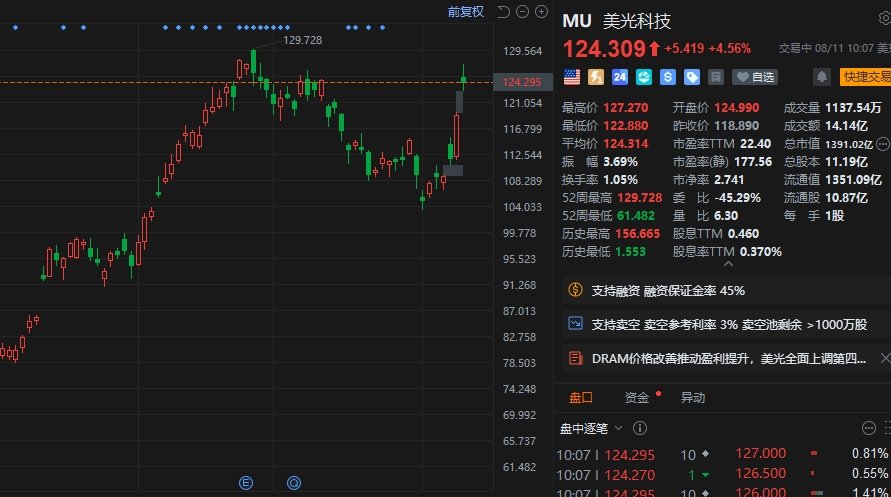Click the blue dollar-sign icon

coord(668,77)
